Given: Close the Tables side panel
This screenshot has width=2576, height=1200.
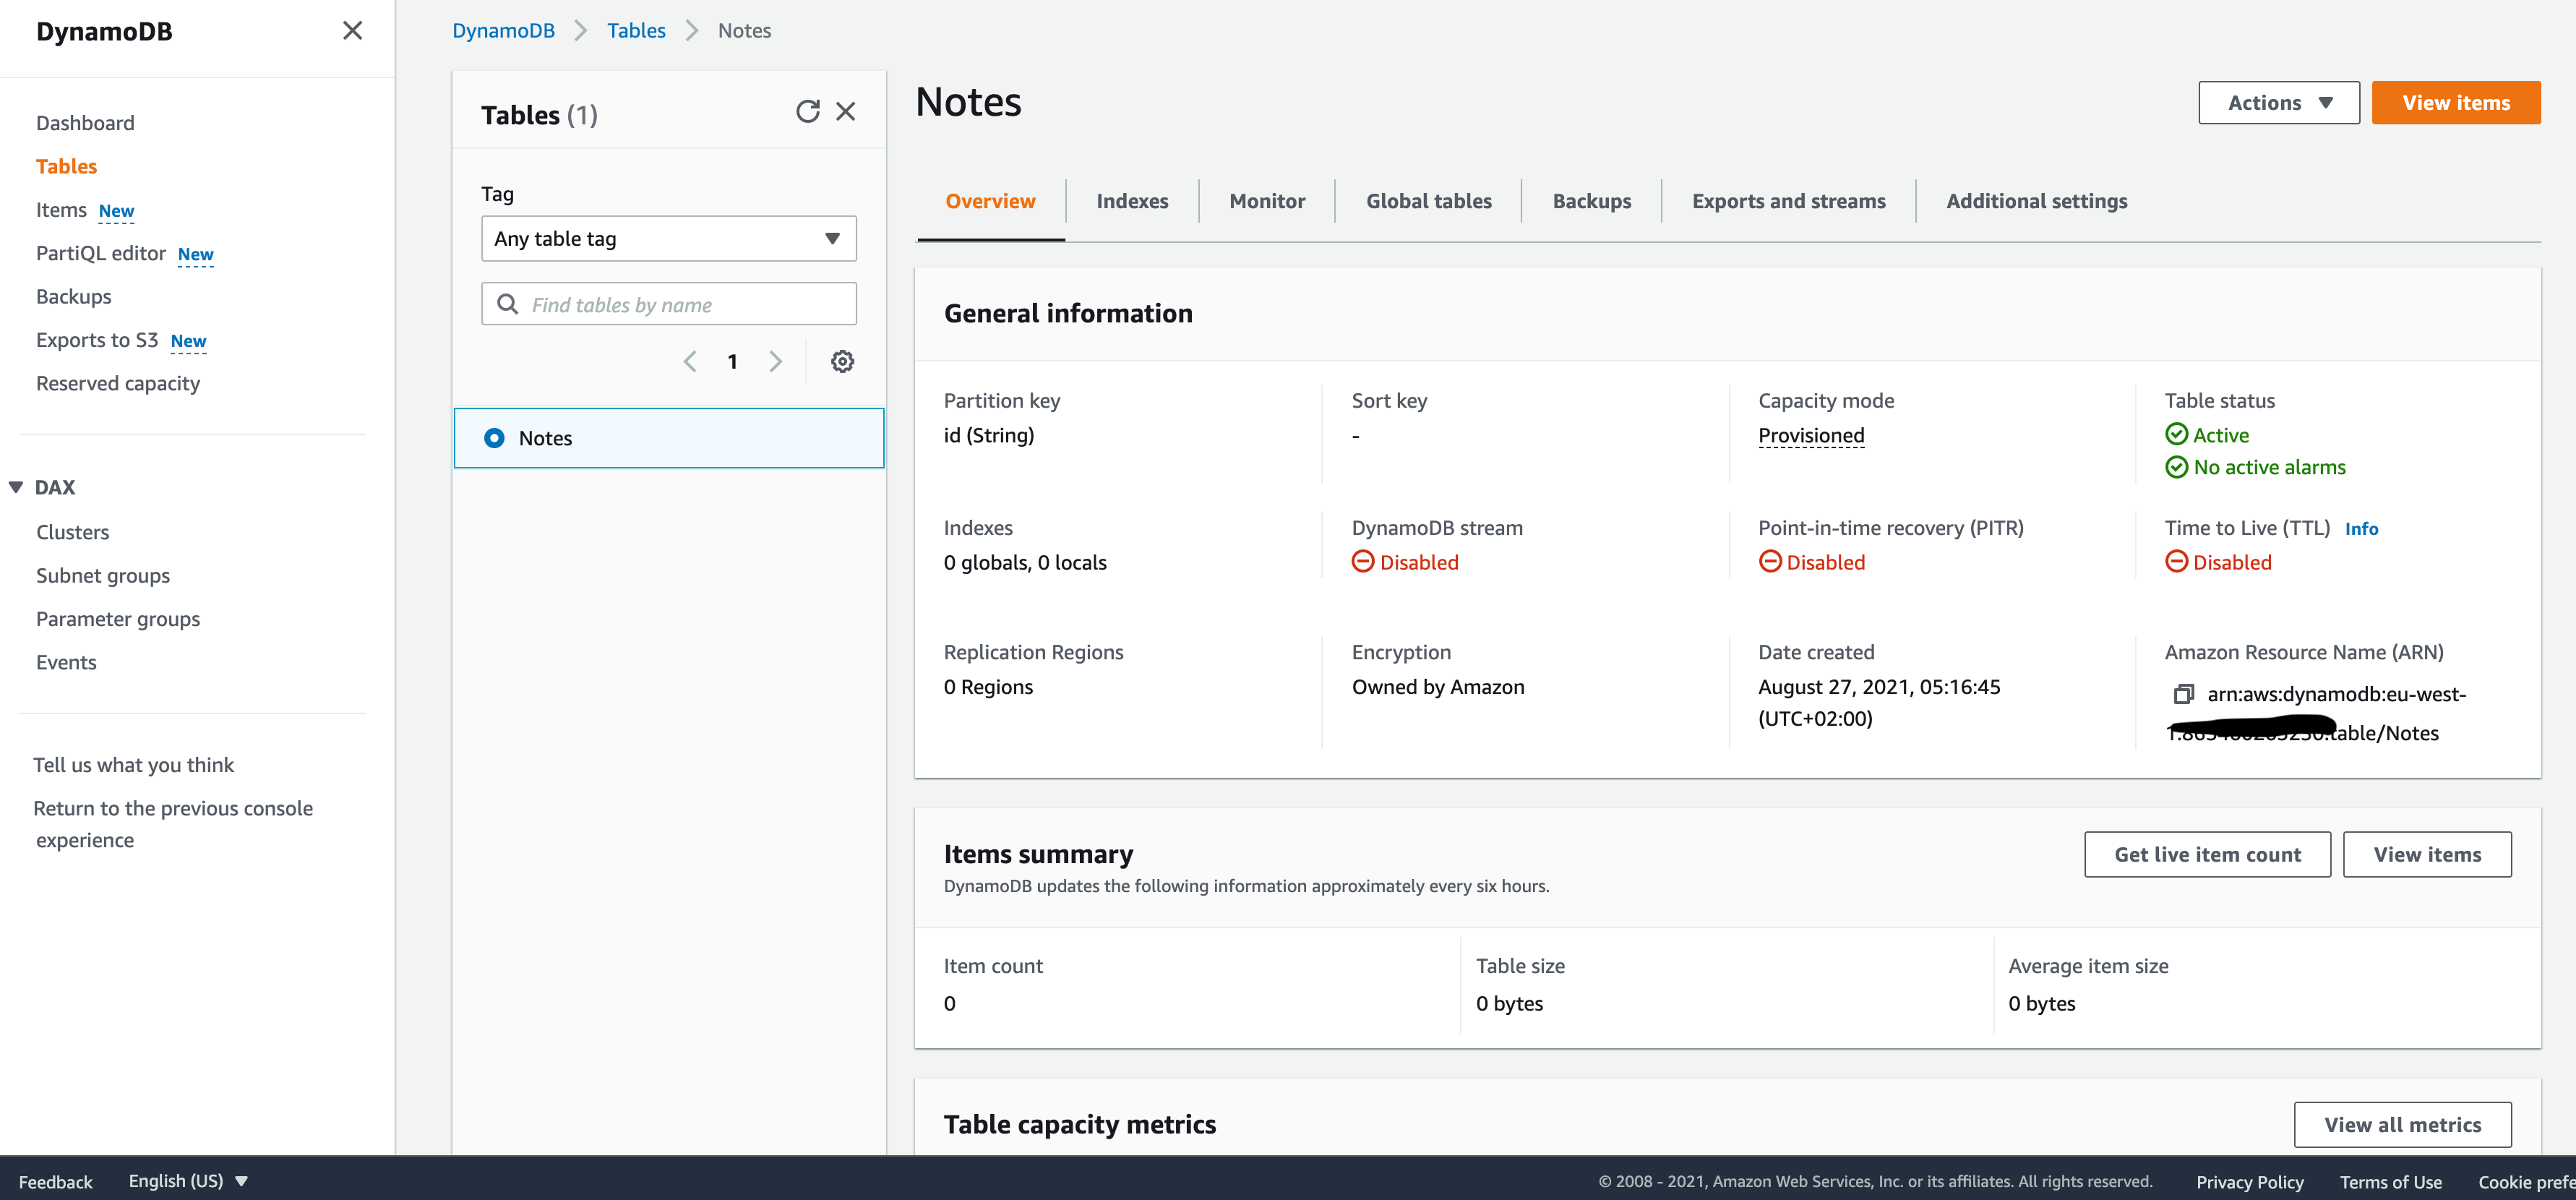Looking at the screenshot, I should pyautogui.click(x=846, y=111).
